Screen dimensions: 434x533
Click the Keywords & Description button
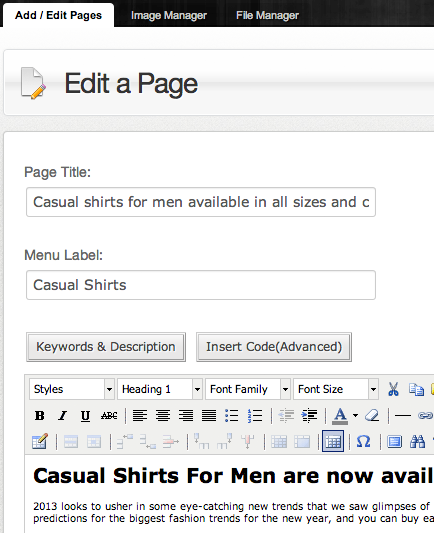tap(106, 347)
